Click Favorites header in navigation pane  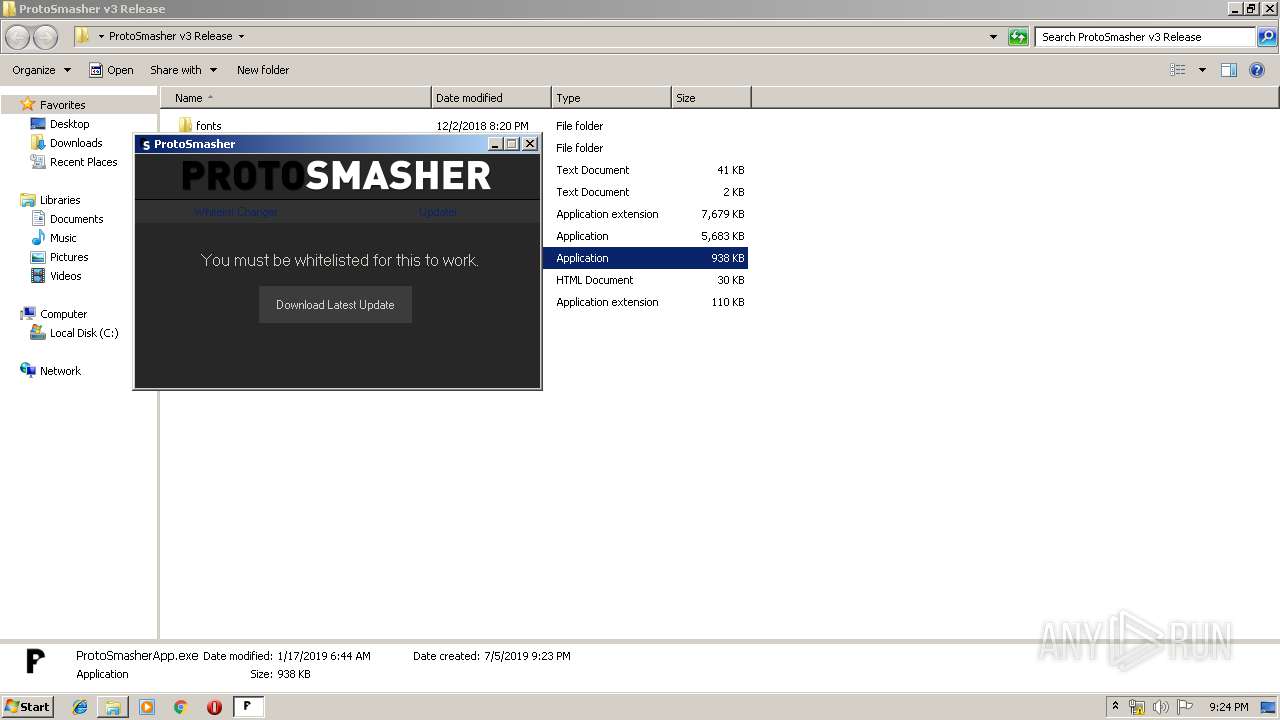[x=62, y=105]
